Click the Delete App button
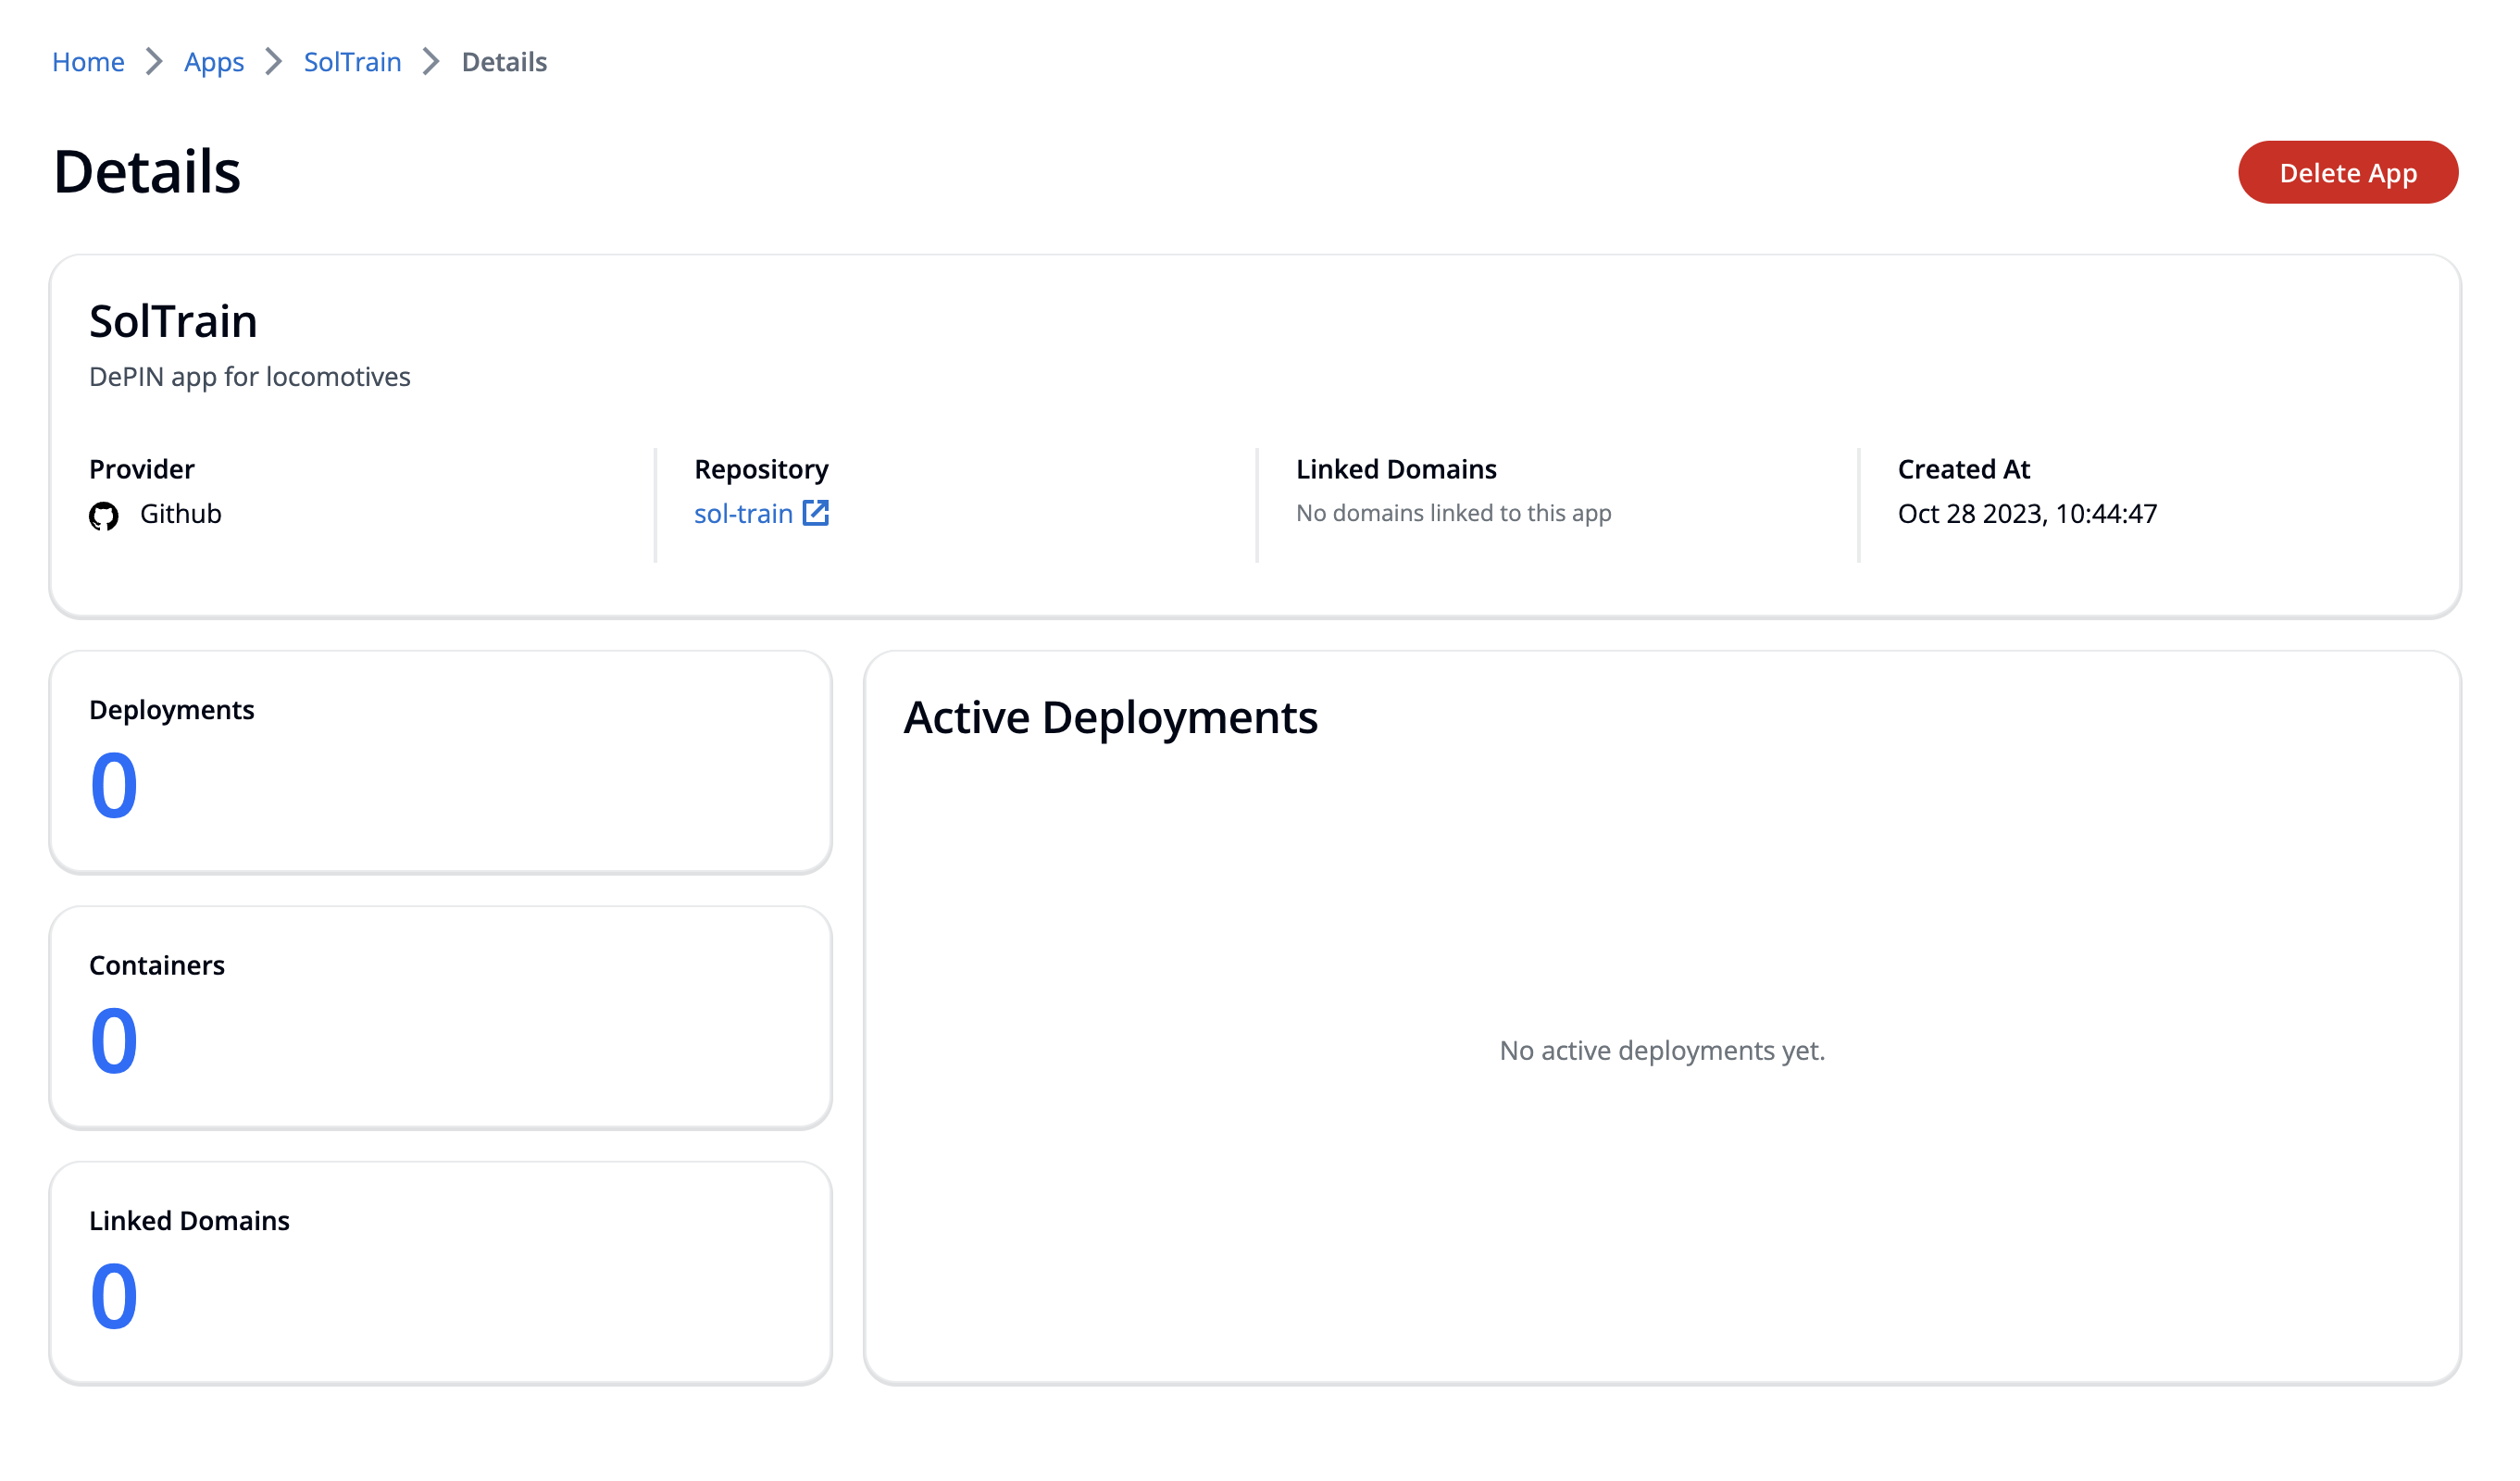 (2348, 172)
